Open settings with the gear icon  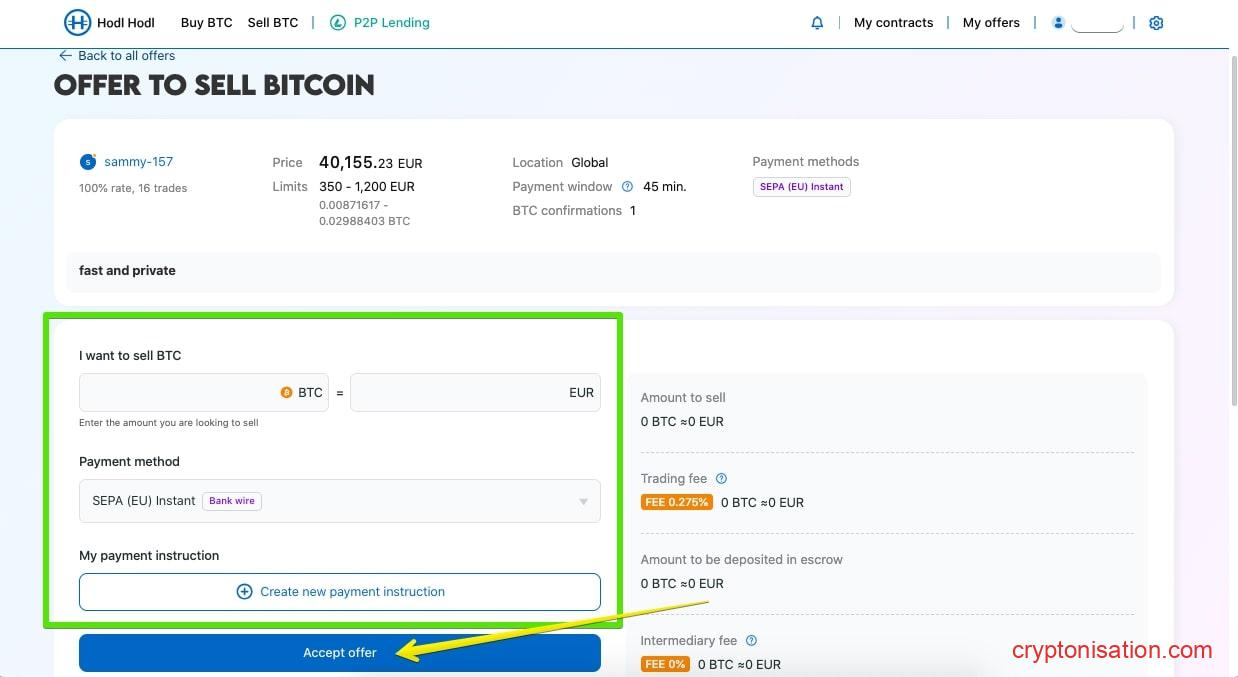(1156, 22)
